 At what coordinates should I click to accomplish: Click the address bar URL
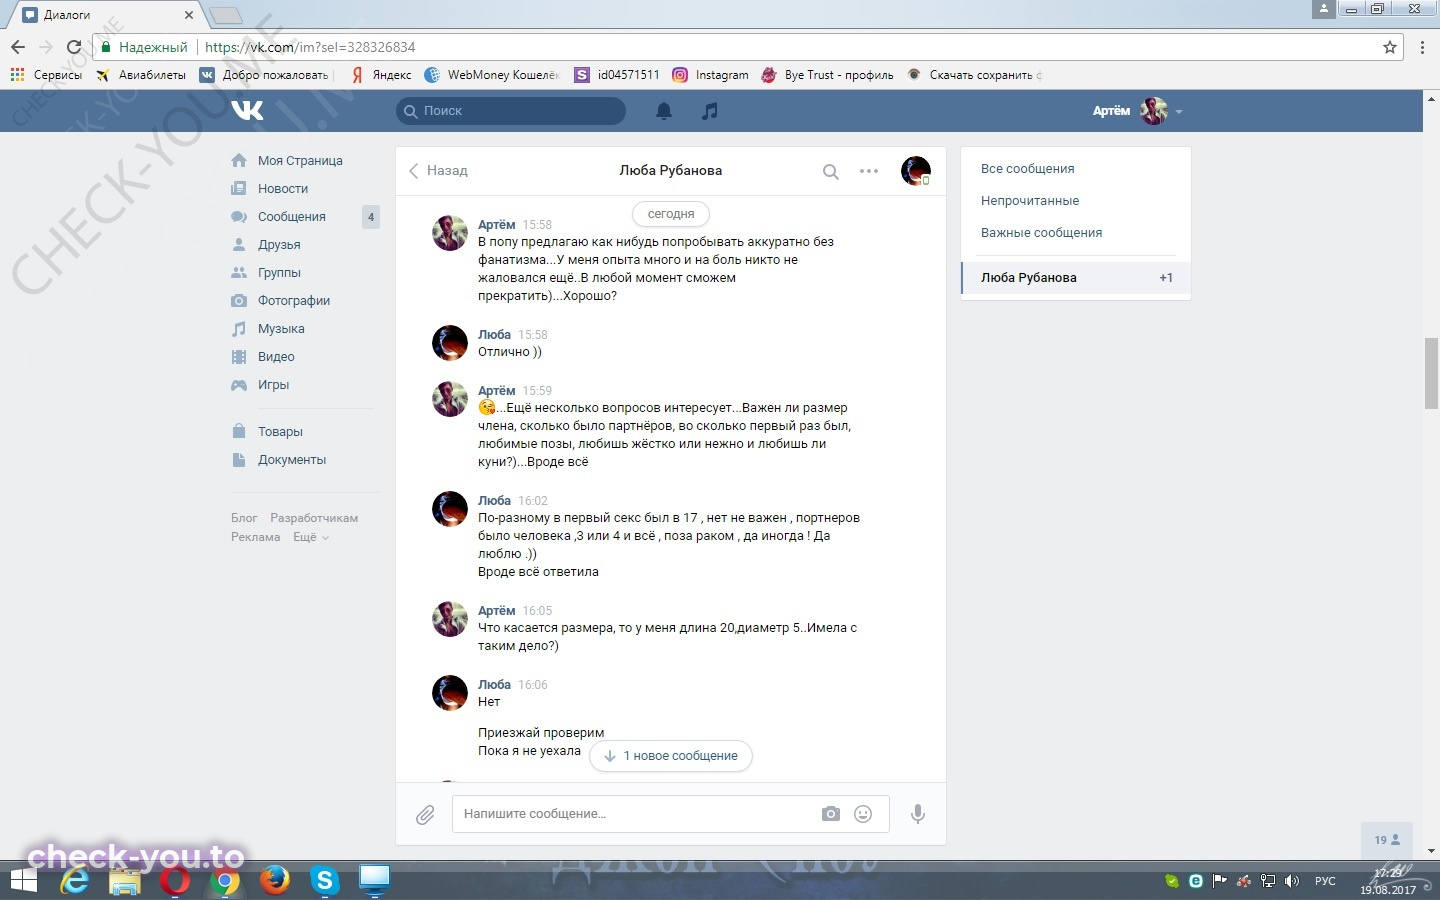310,47
